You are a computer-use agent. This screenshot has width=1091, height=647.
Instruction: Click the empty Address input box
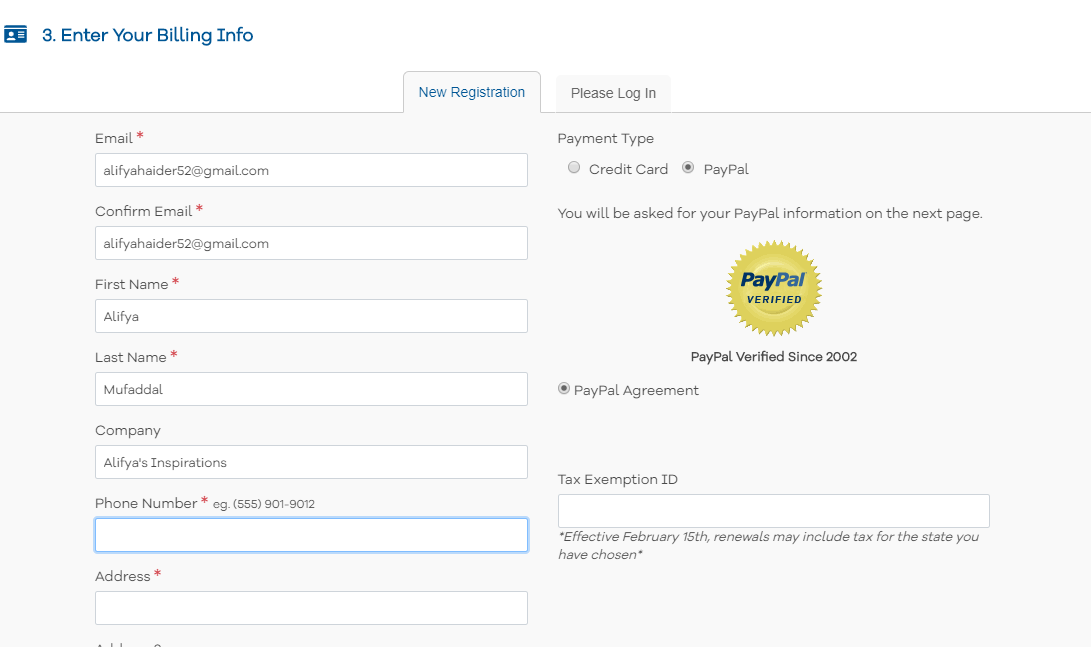pos(311,608)
